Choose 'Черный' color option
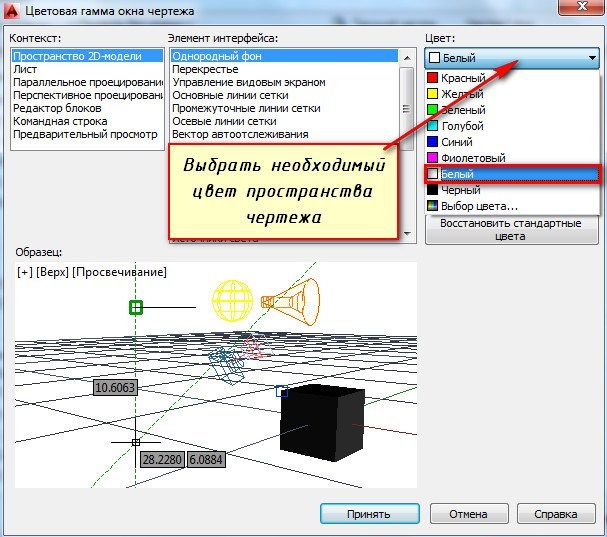The image size is (607, 537). (x=513, y=190)
